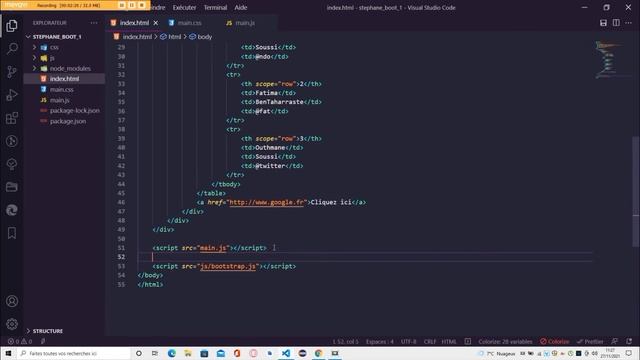This screenshot has height=360, width=640.
Task: Expand the css folder
Action: 54,47
